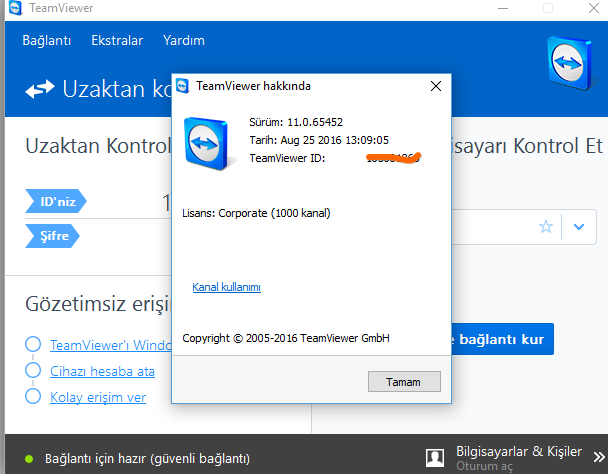Open the Kolay erişim ver link
The image size is (608, 474).
(98, 398)
